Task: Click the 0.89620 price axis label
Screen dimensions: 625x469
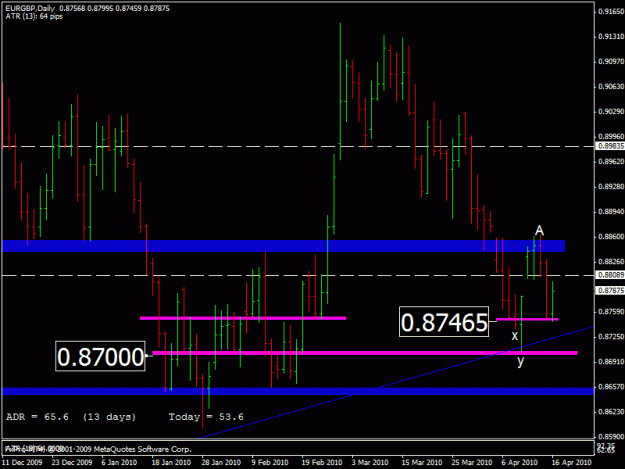Action: (x=611, y=161)
